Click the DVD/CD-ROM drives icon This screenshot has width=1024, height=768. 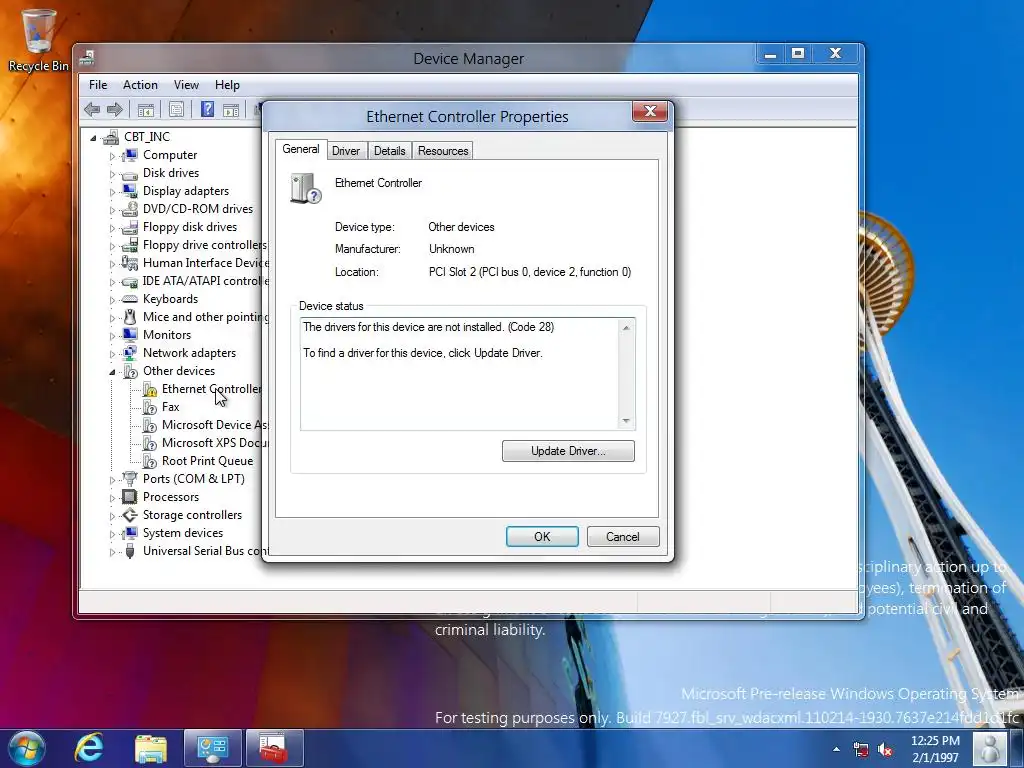[x=130, y=209]
